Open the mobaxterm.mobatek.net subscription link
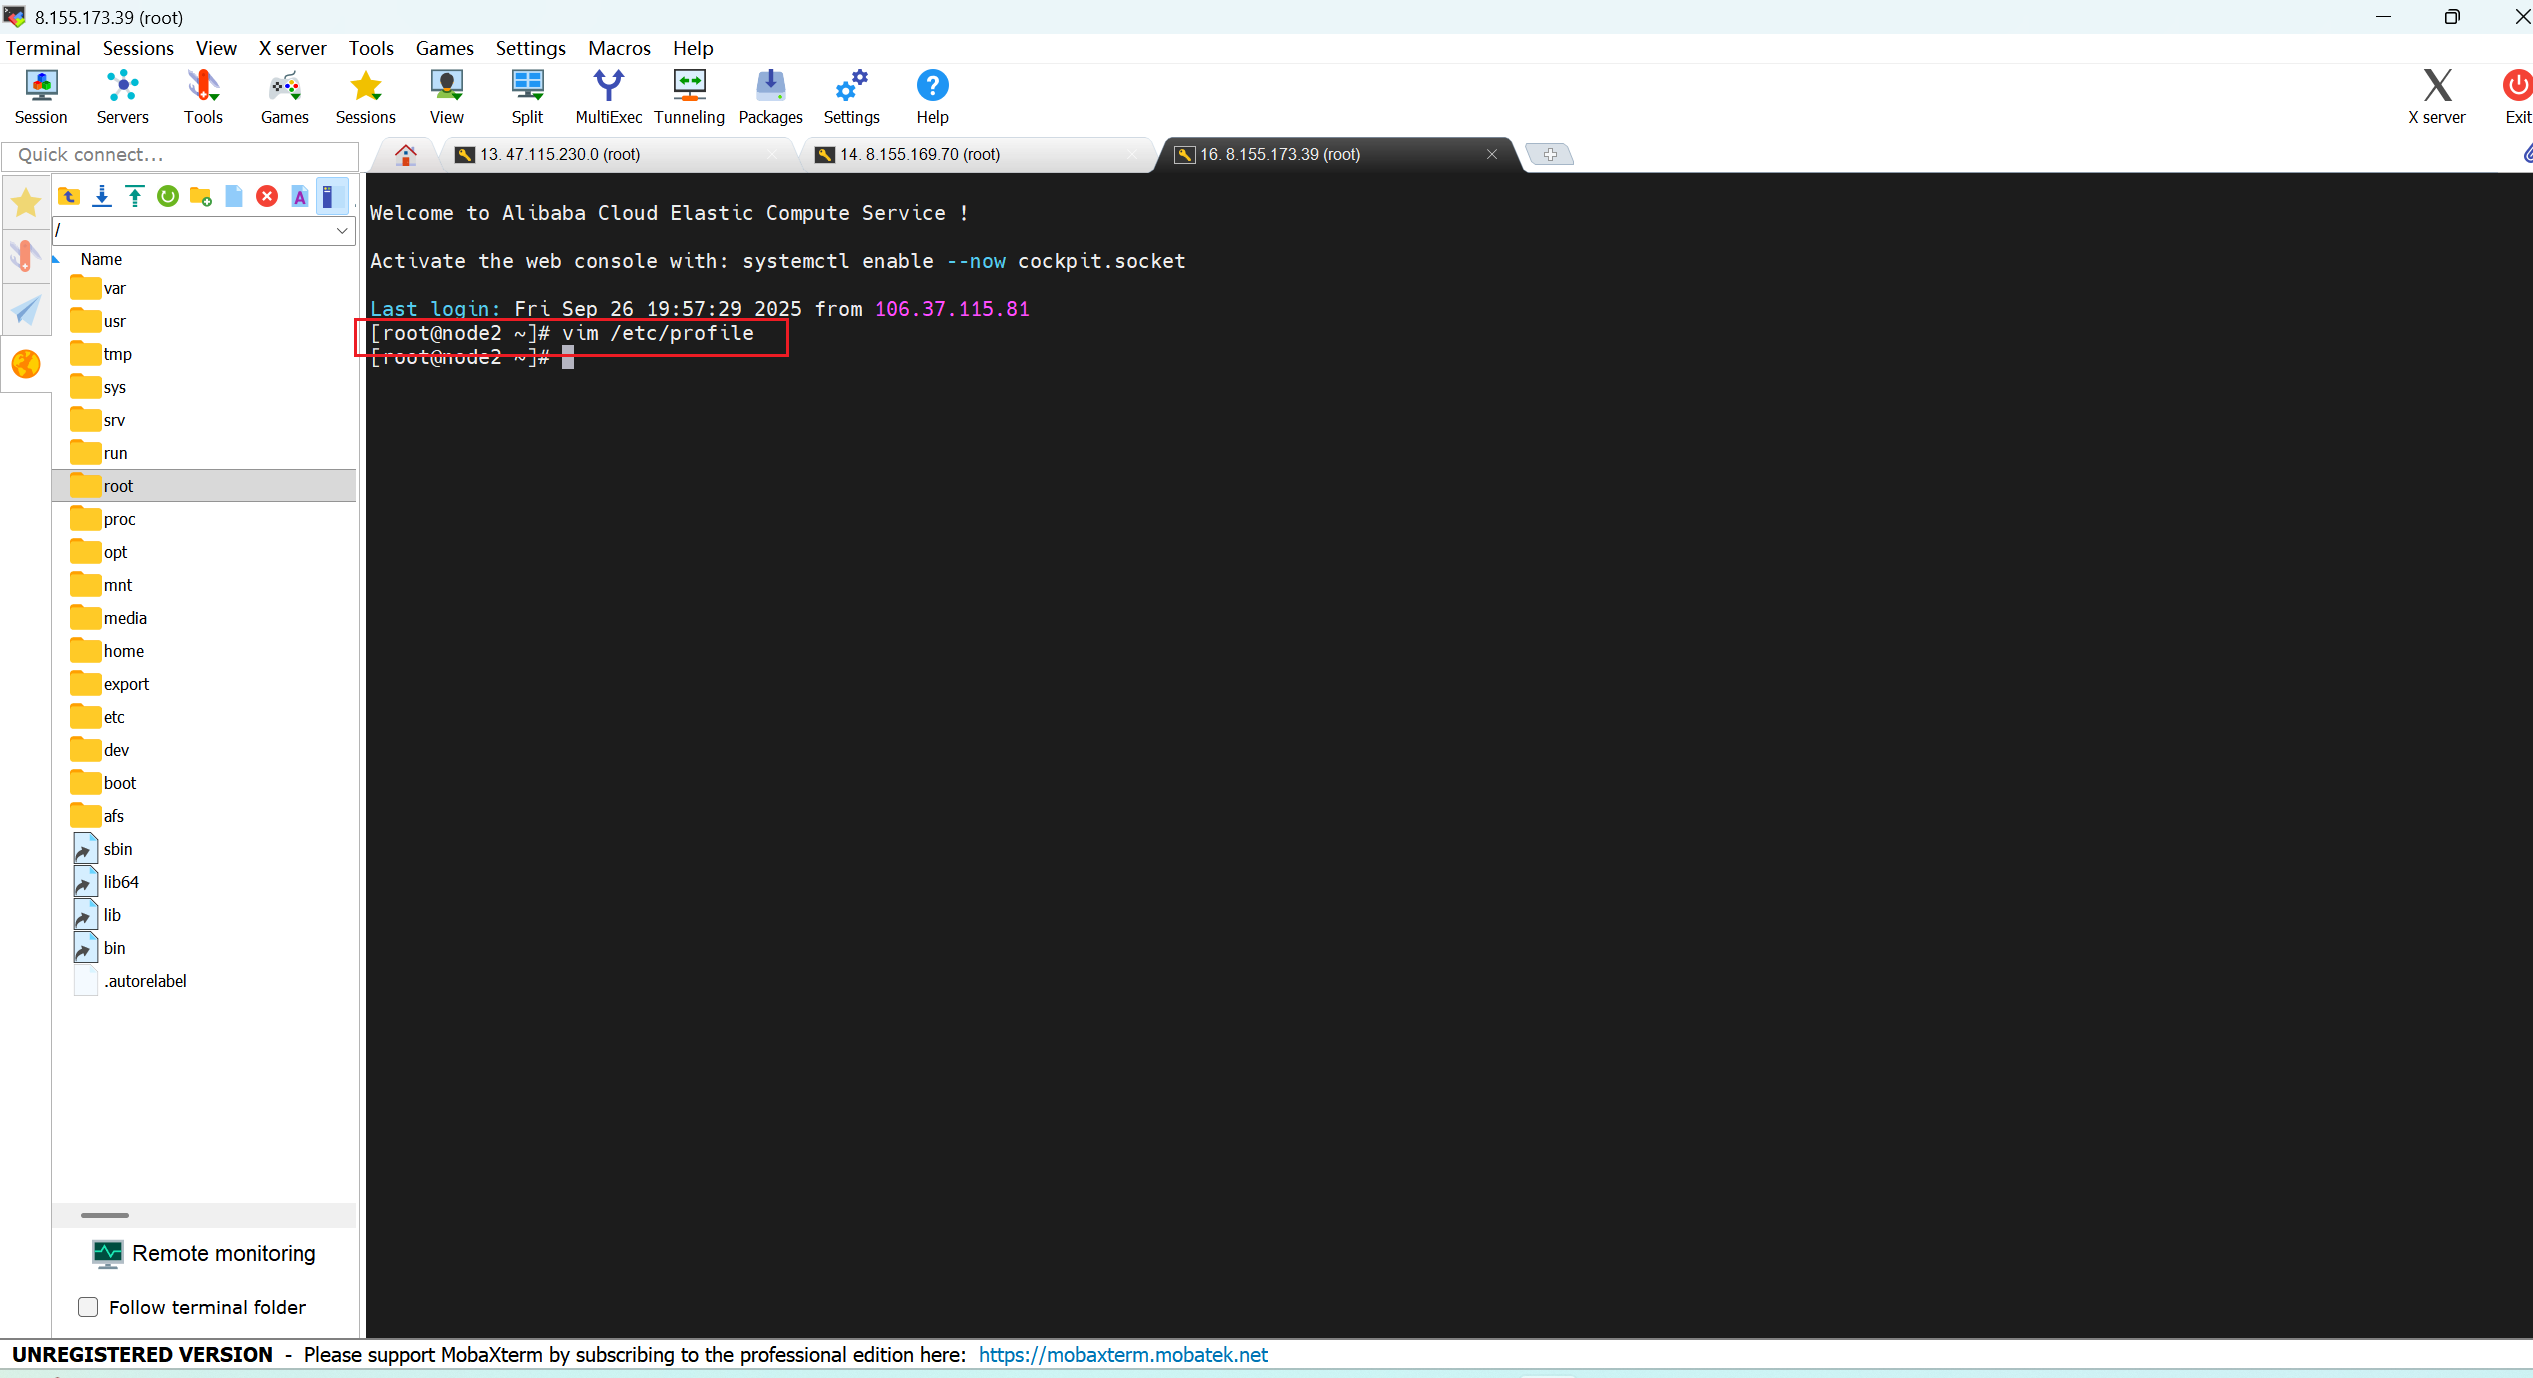Image resolution: width=2533 pixels, height=1378 pixels. tap(1122, 1355)
